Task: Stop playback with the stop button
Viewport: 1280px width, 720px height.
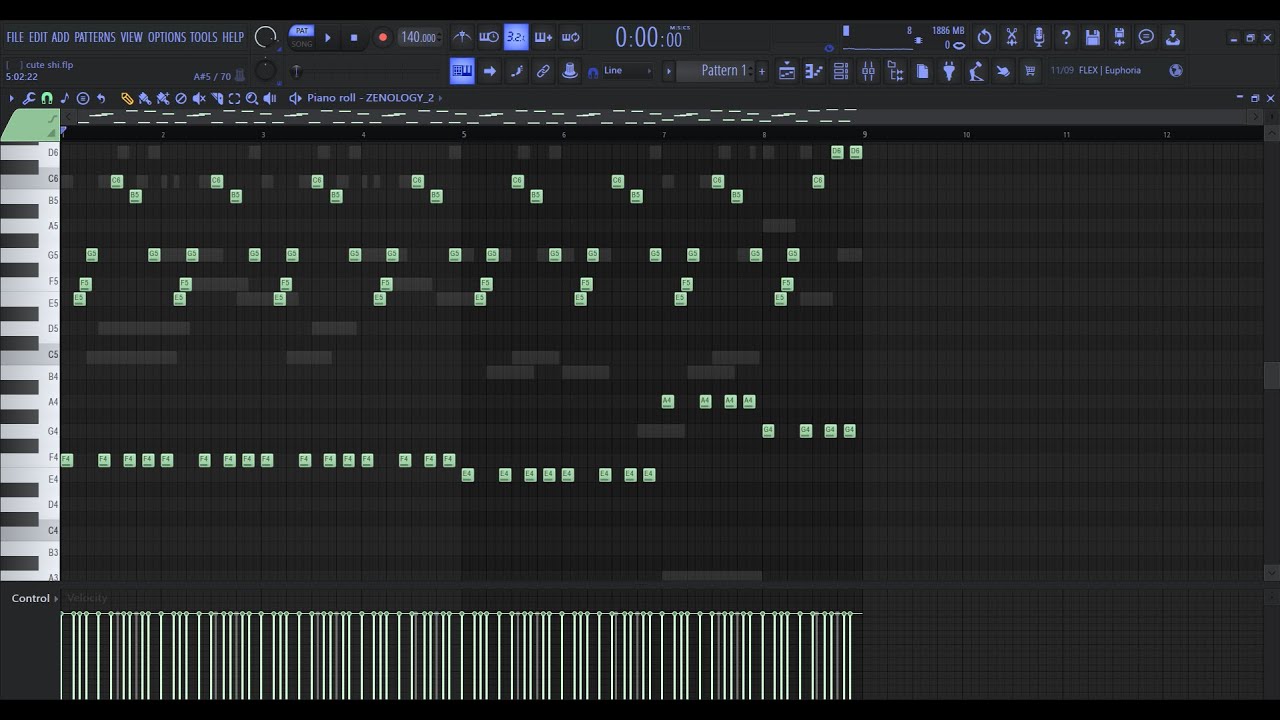Action: click(x=354, y=38)
